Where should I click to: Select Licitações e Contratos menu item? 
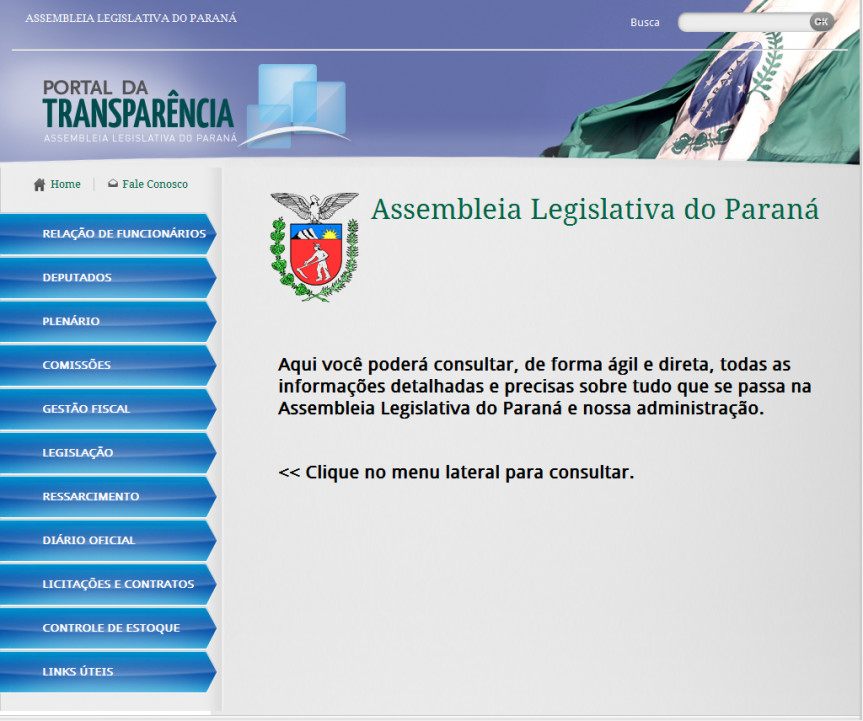coord(118,584)
